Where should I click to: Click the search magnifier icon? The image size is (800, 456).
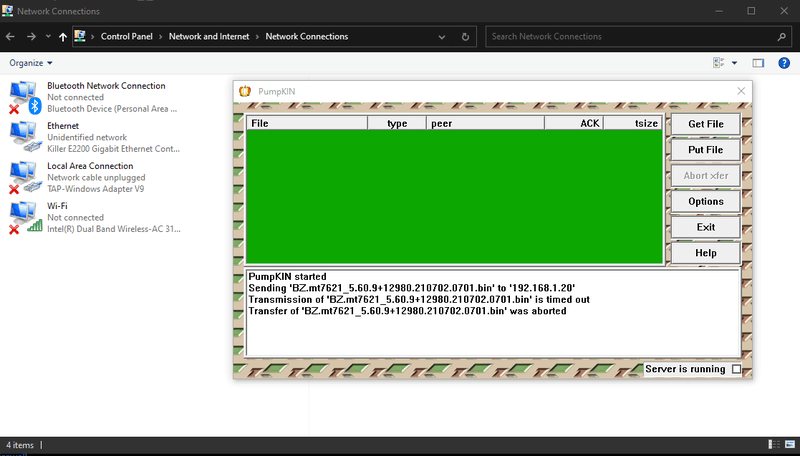781,37
